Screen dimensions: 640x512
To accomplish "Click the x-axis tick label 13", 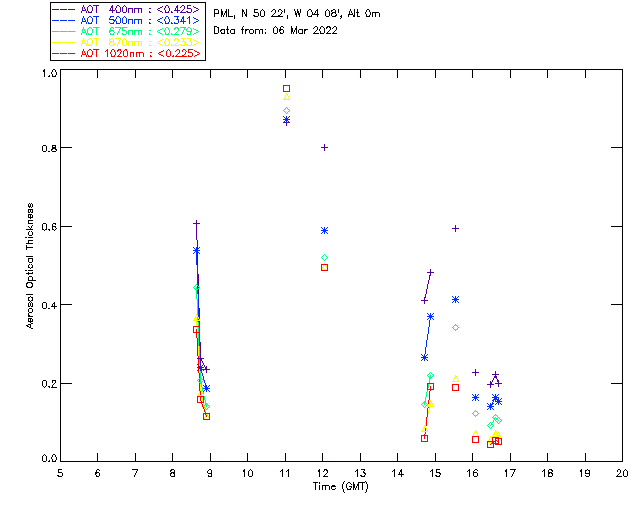I will [360, 473].
